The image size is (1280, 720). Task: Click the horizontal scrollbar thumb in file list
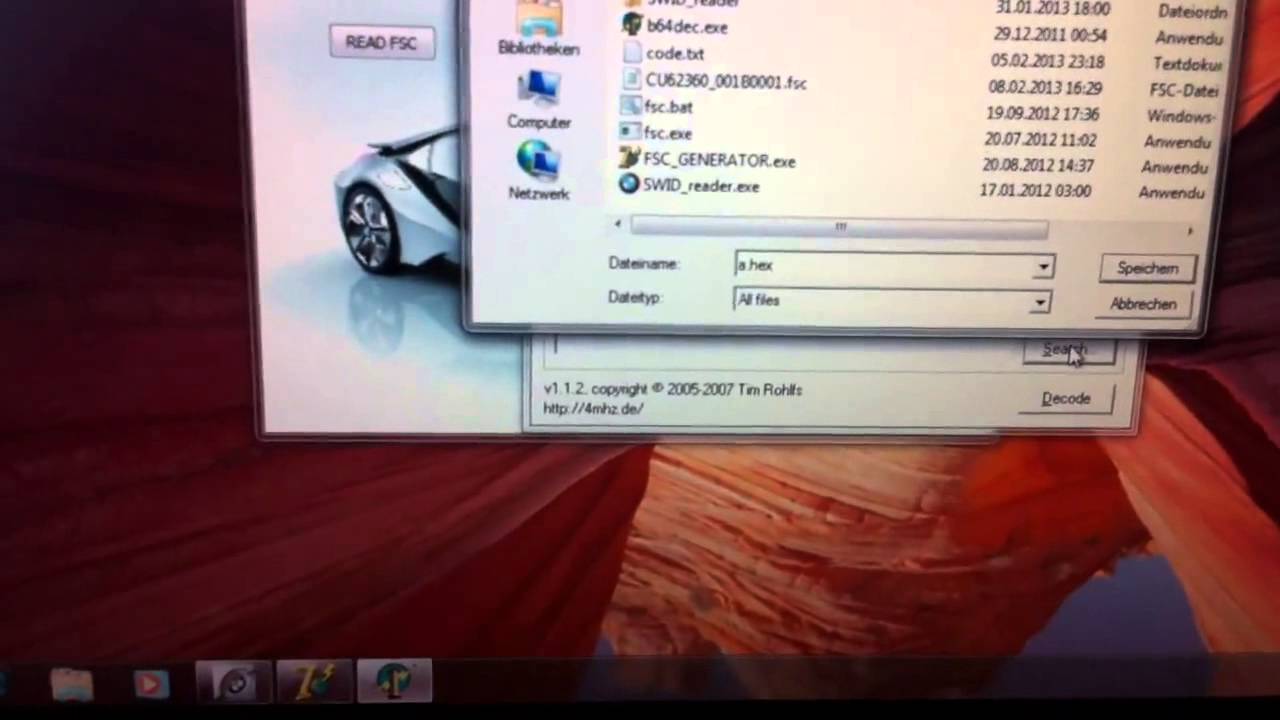[839, 229]
